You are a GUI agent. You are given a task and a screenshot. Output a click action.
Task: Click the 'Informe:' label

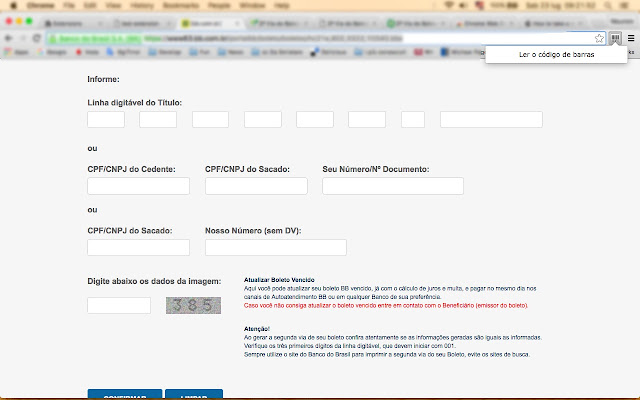pos(103,79)
